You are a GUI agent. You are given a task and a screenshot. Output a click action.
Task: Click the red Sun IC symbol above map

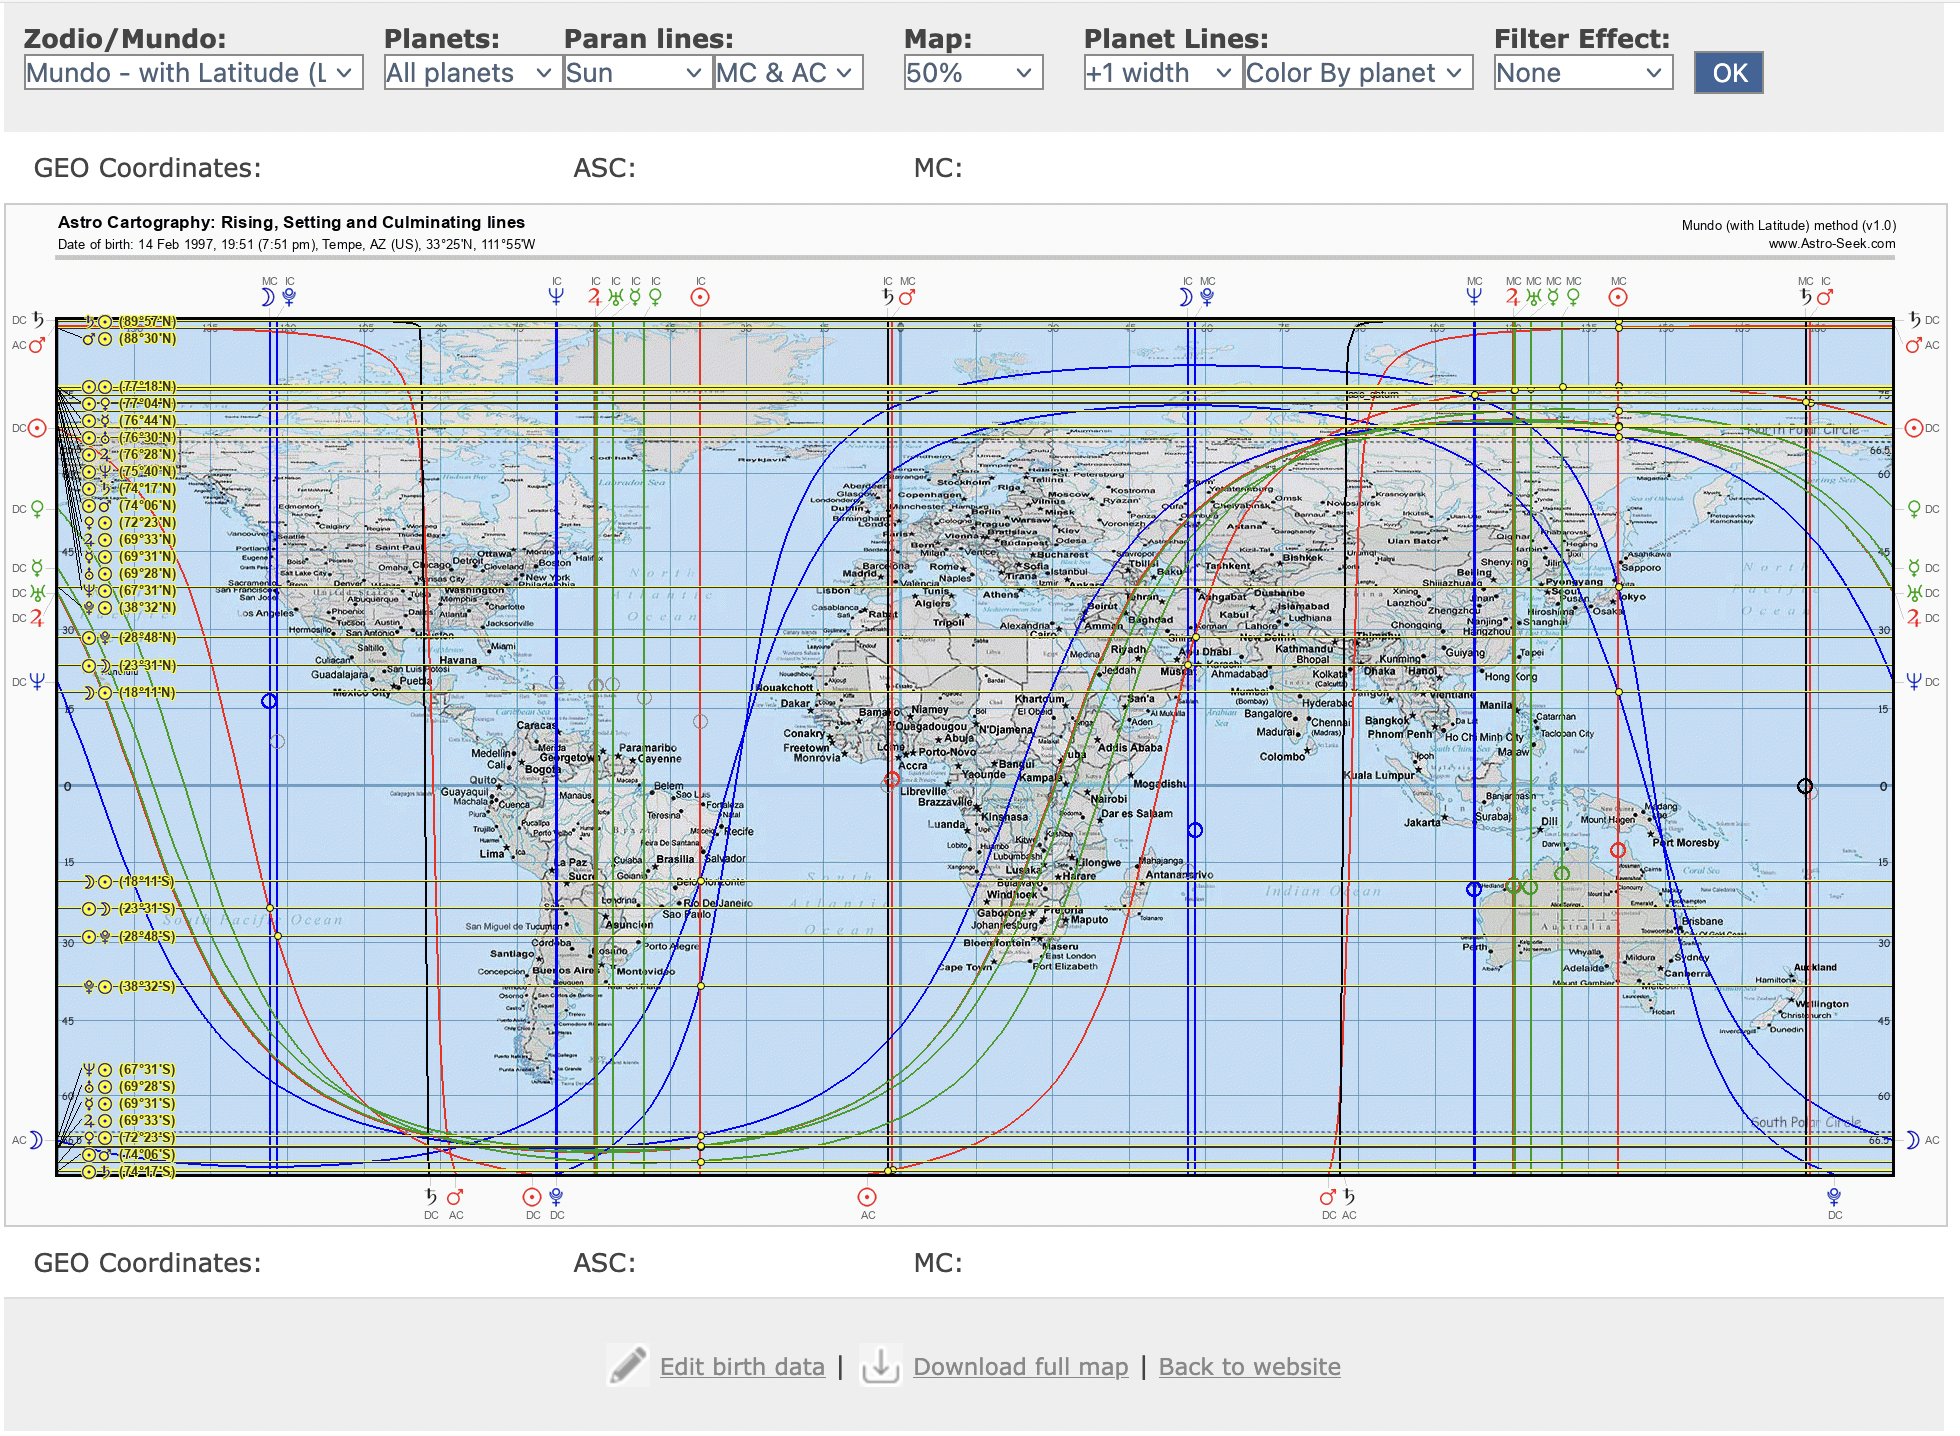[x=700, y=297]
